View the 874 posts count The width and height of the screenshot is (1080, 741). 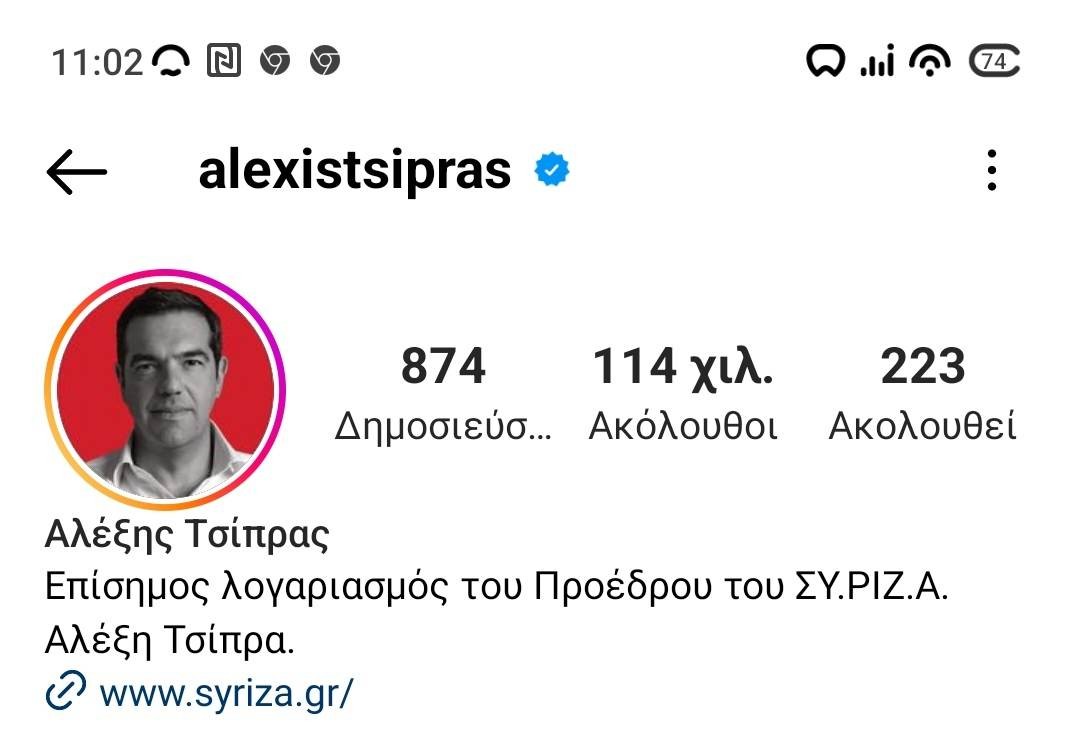coord(443,366)
